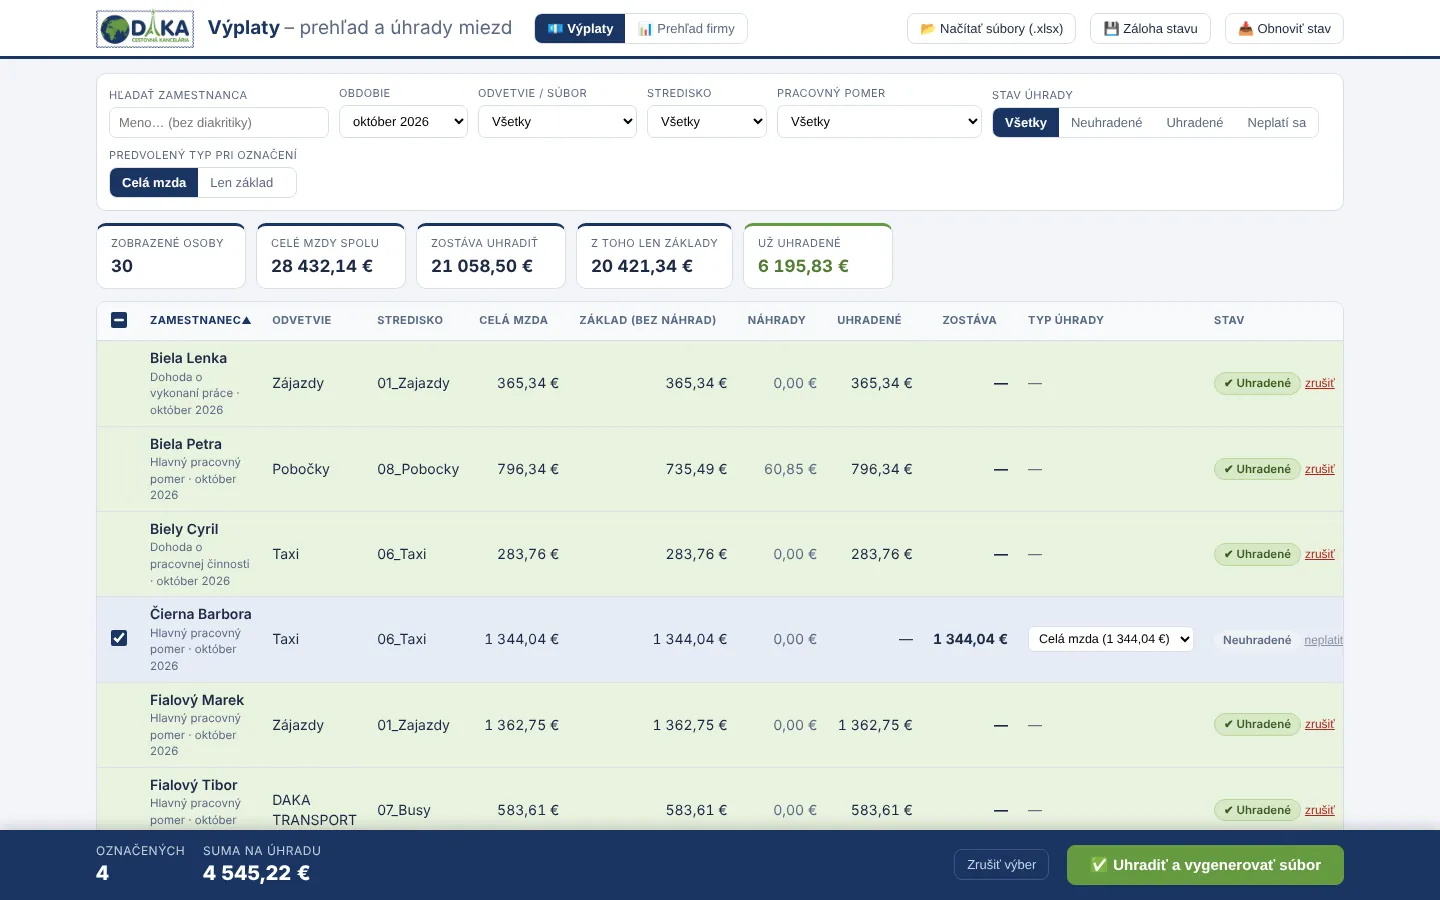Click Uhradené badge for Biela Lenka
The height and width of the screenshot is (900, 1440).
(1257, 383)
